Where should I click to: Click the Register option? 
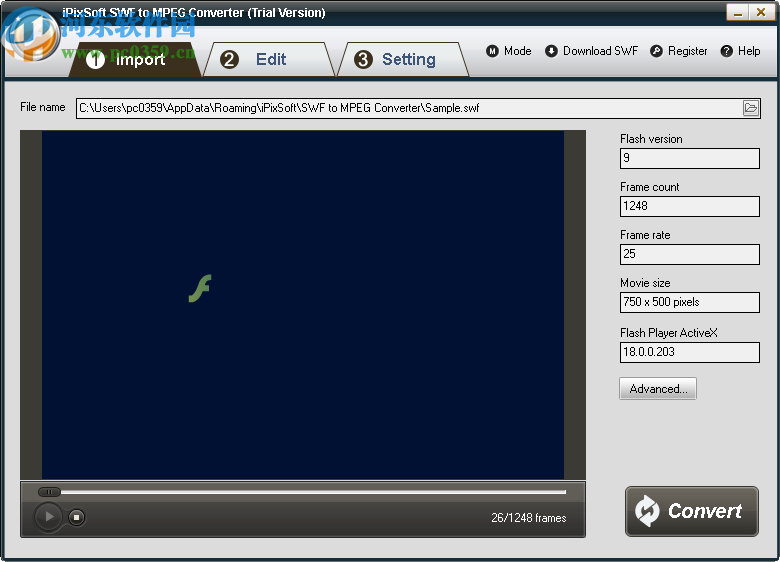(x=679, y=51)
